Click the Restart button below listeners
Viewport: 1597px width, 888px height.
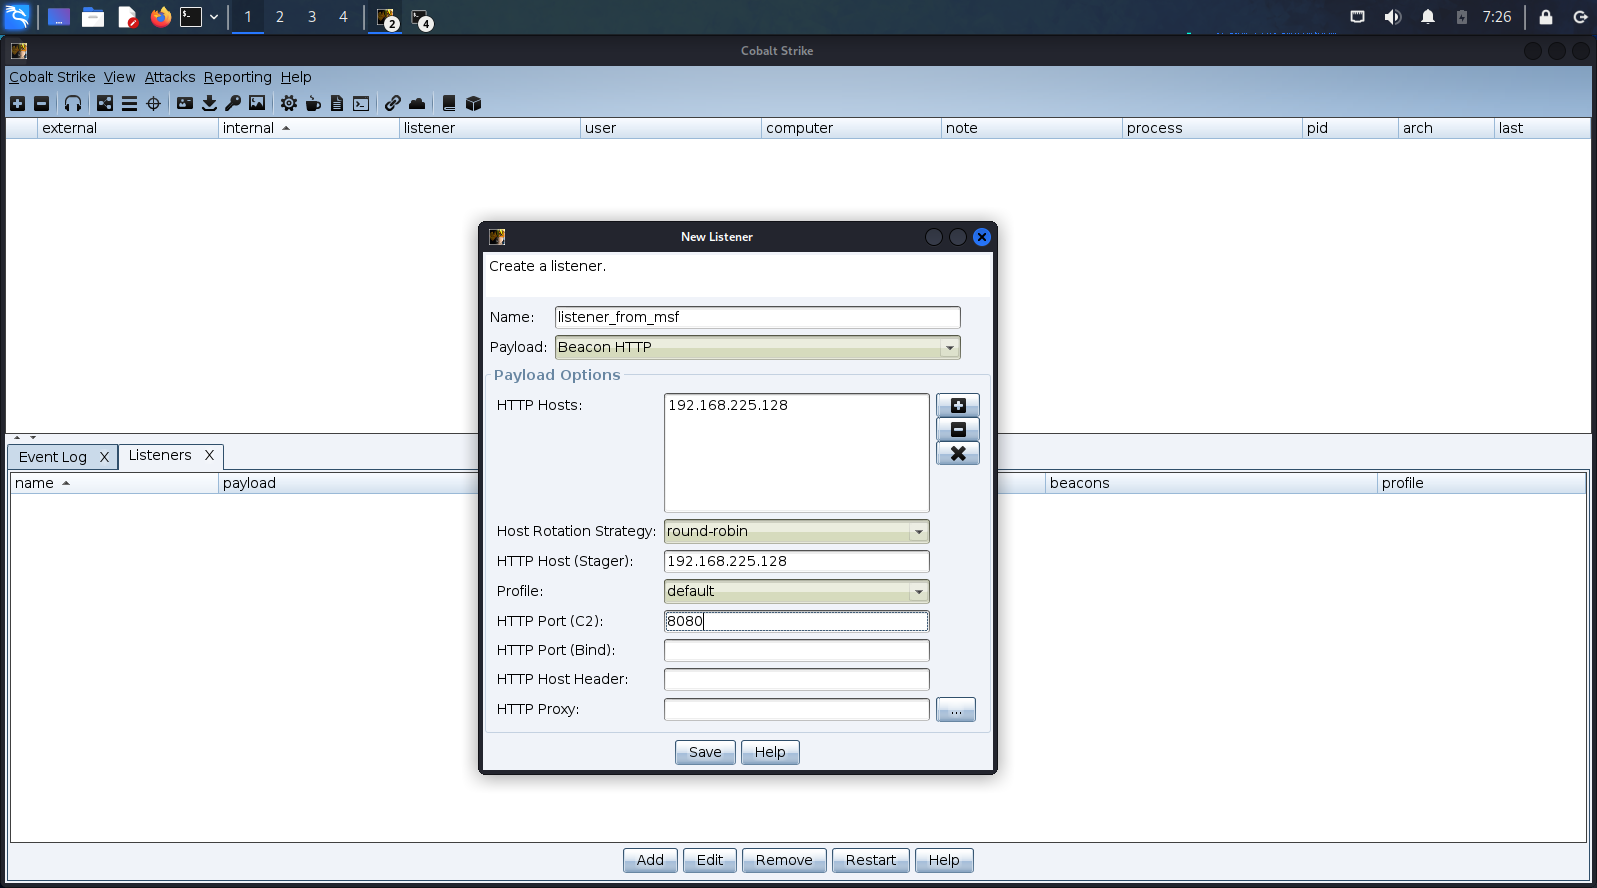[x=870, y=860]
